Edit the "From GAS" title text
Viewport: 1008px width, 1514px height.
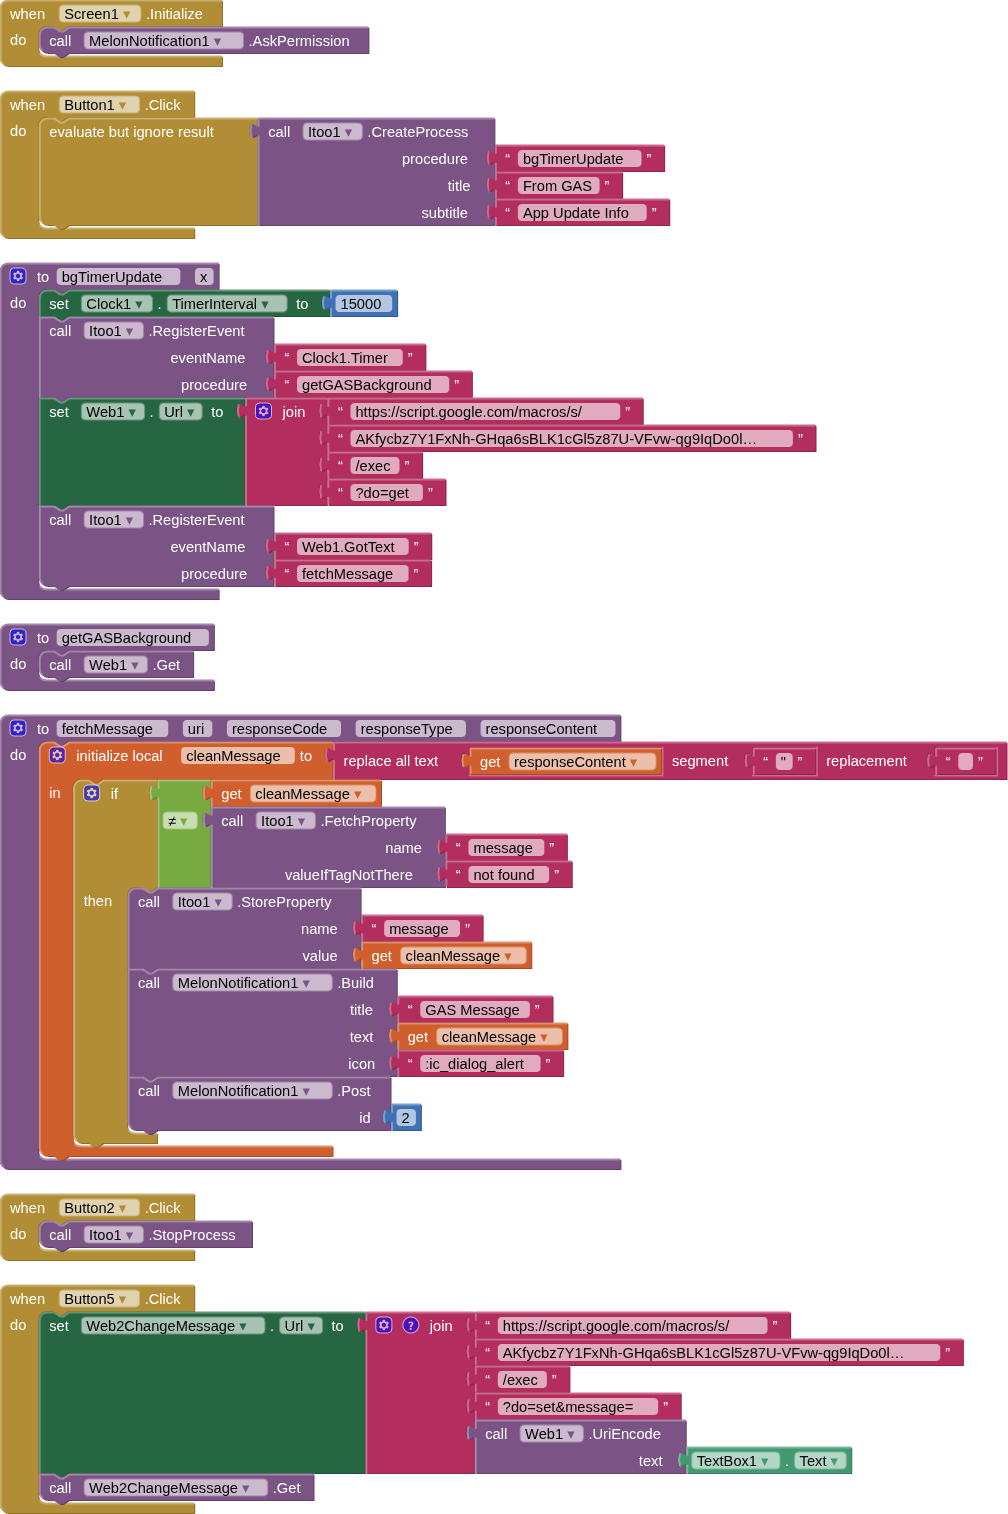coord(557,186)
